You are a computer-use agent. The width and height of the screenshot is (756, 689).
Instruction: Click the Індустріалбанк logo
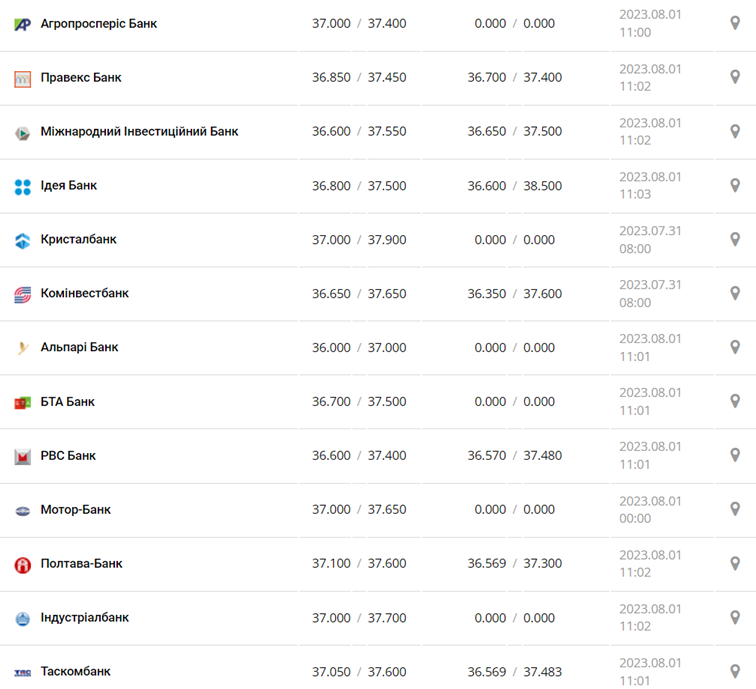pos(23,618)
